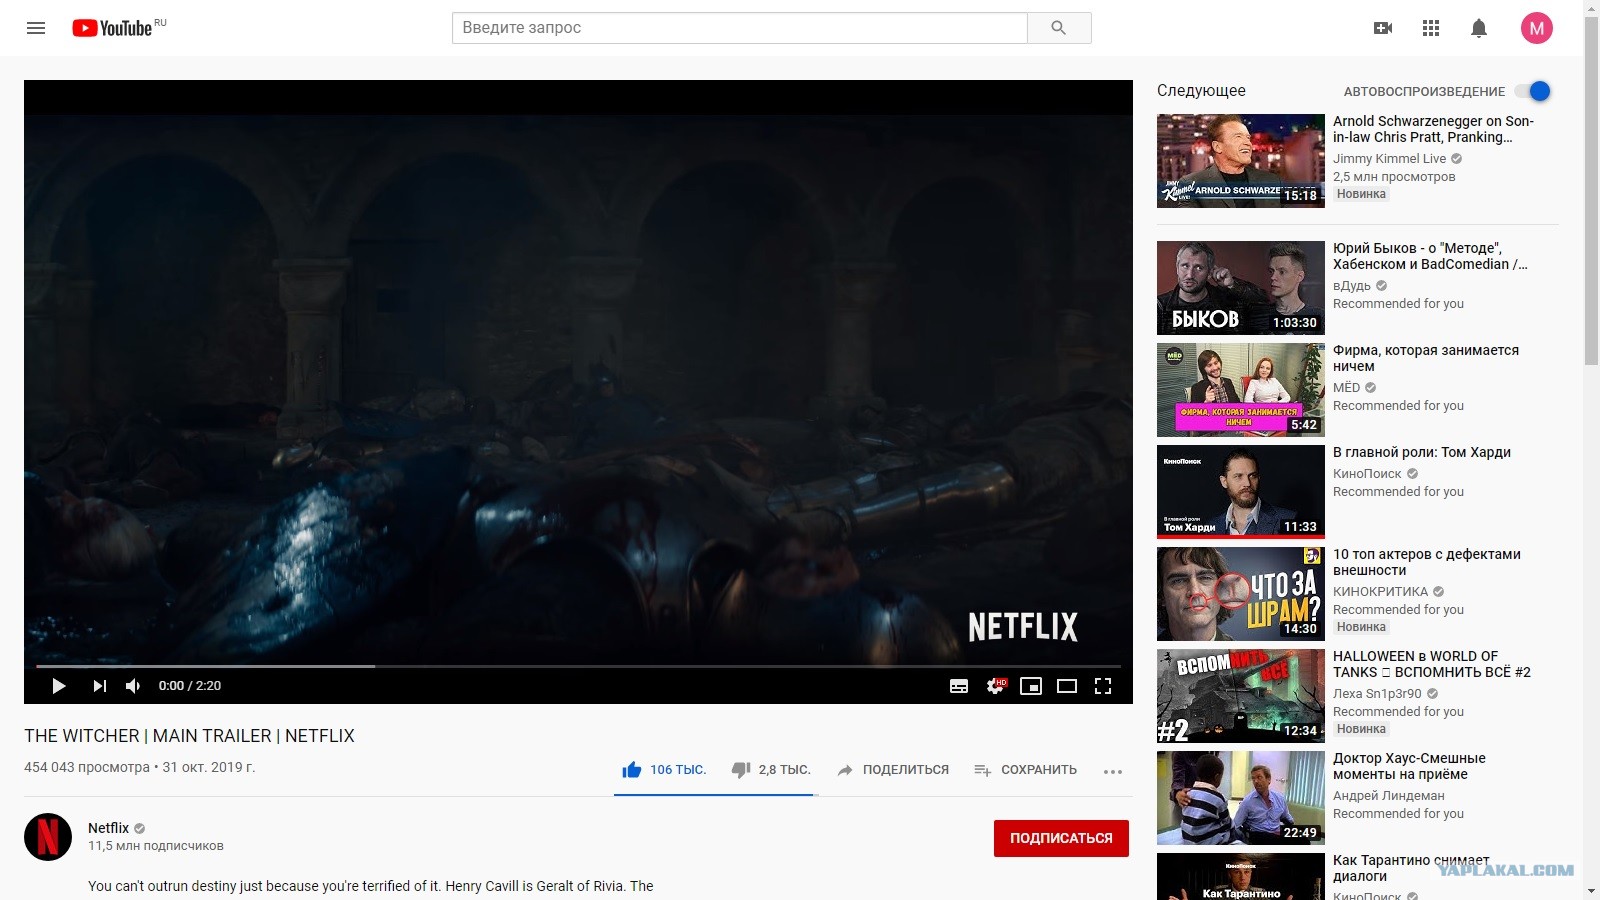1600x900 pixels.
Task: Open the hamburger guide menu
Action: coord(36,28)
